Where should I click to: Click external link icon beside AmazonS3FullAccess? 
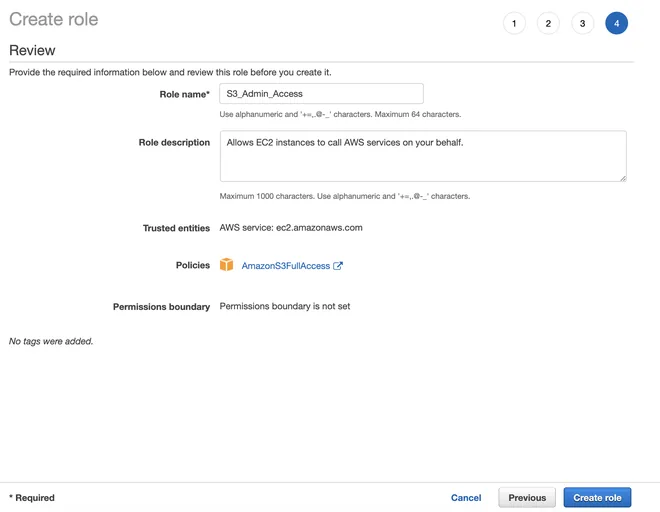pos(338,266)
